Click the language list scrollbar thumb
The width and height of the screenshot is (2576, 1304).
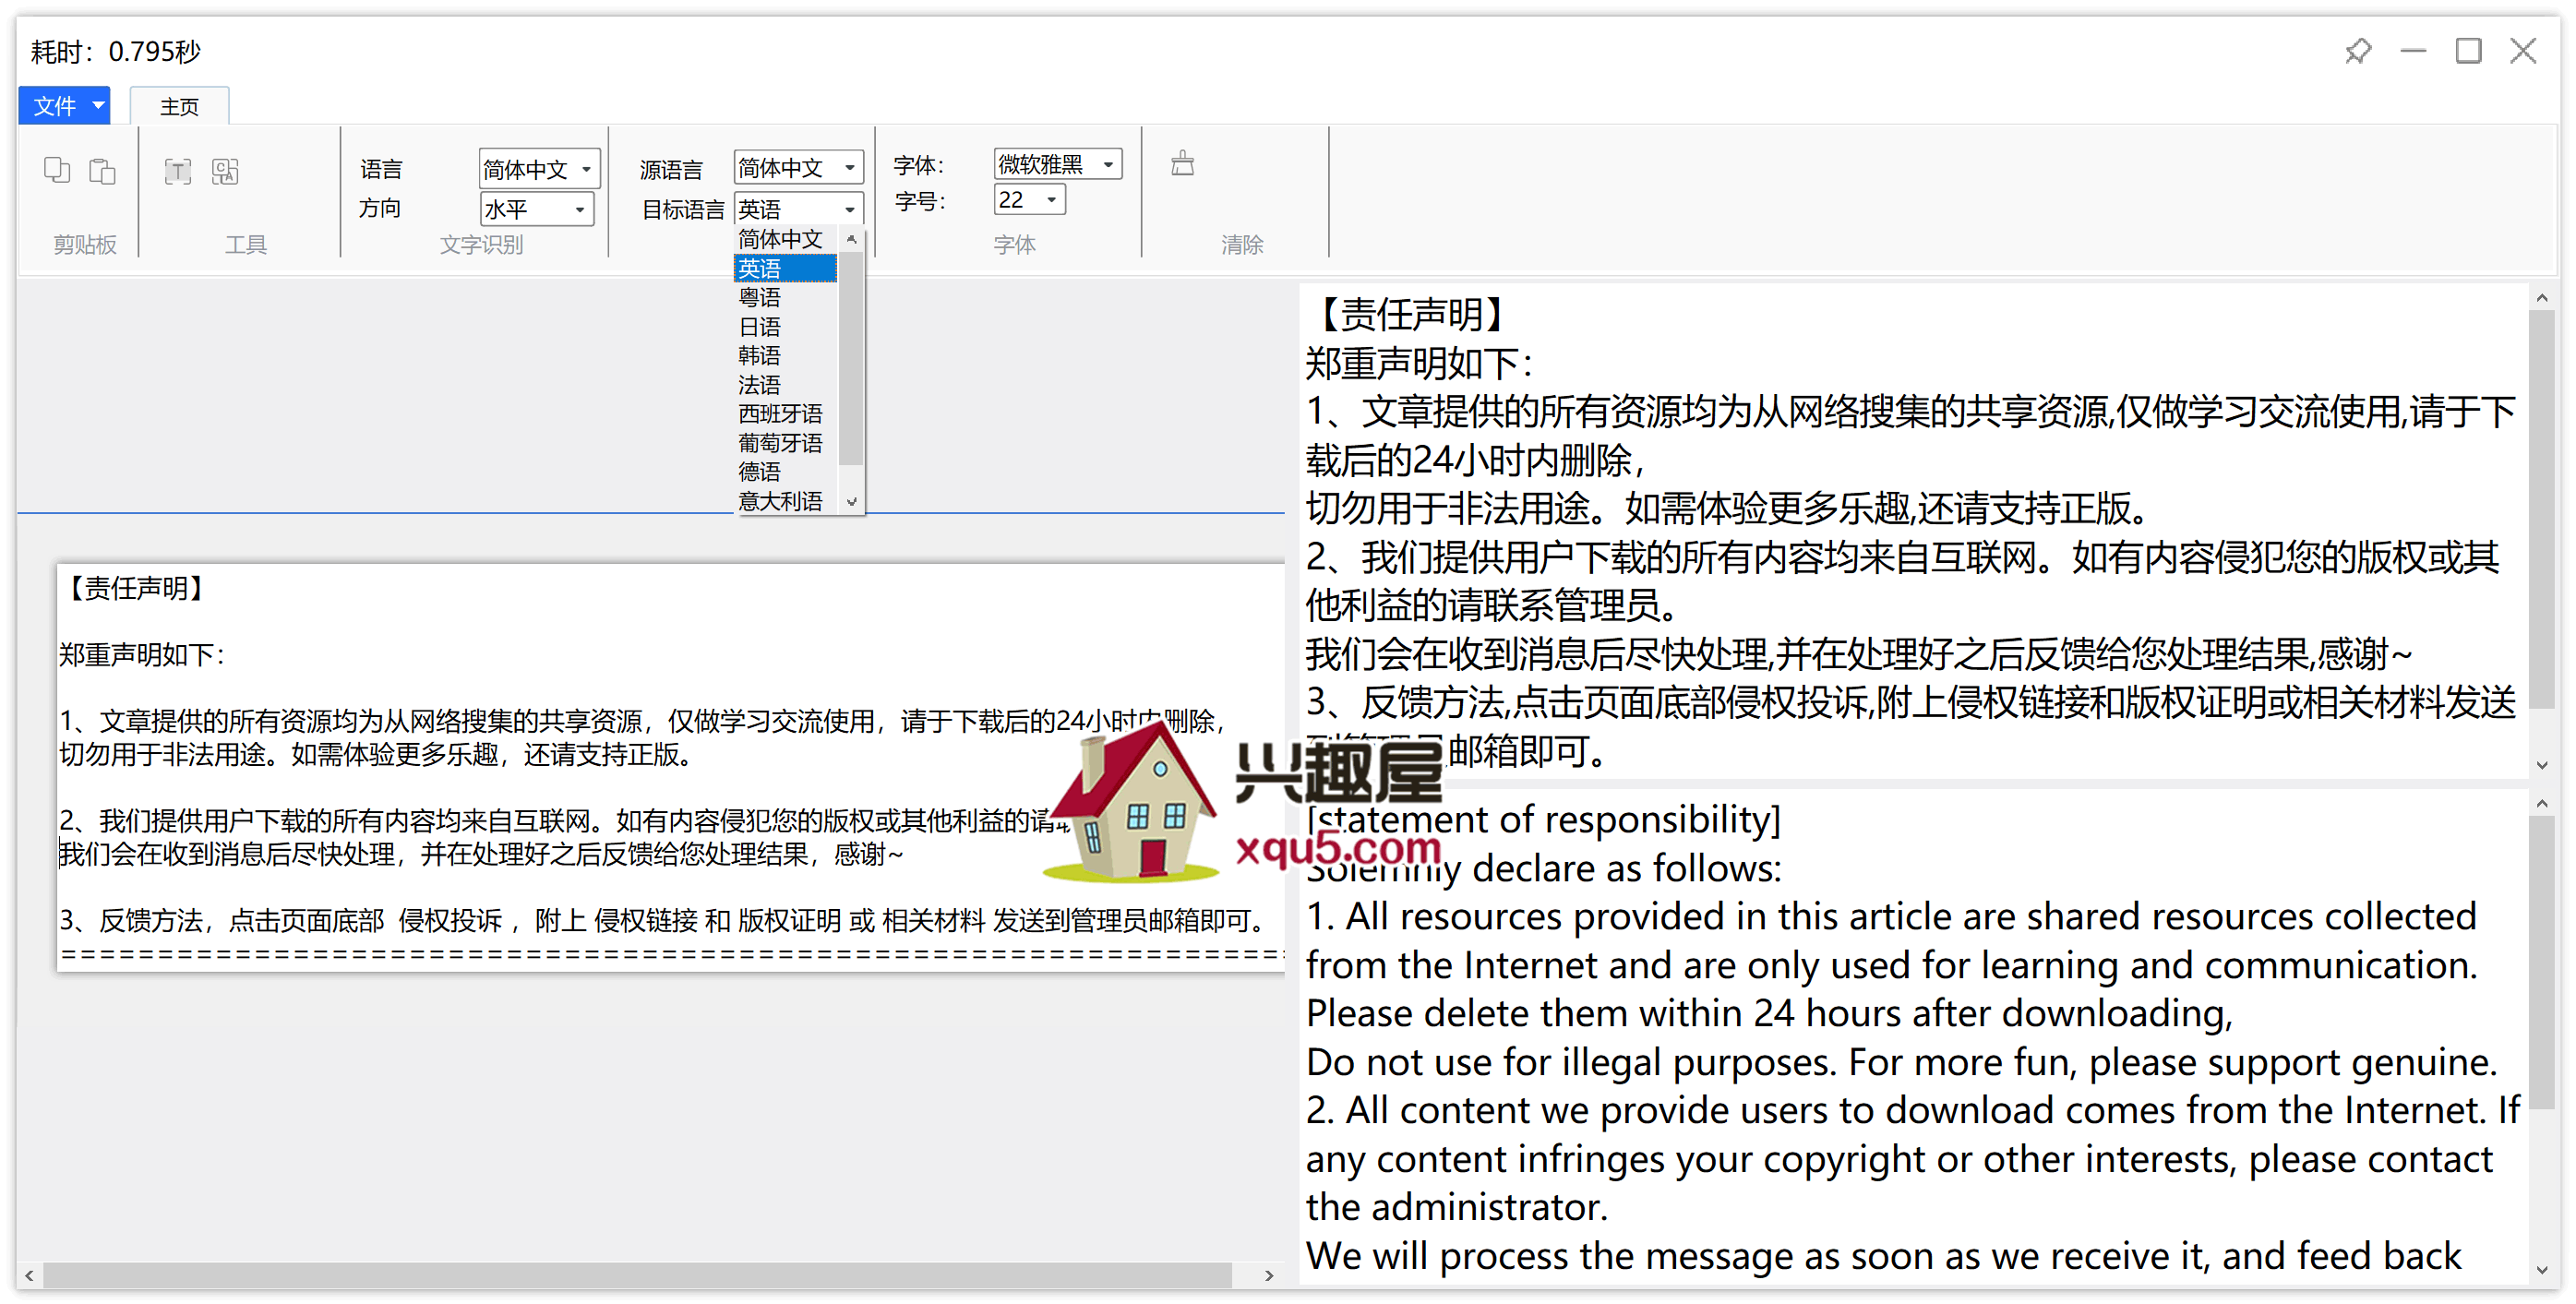852,358
